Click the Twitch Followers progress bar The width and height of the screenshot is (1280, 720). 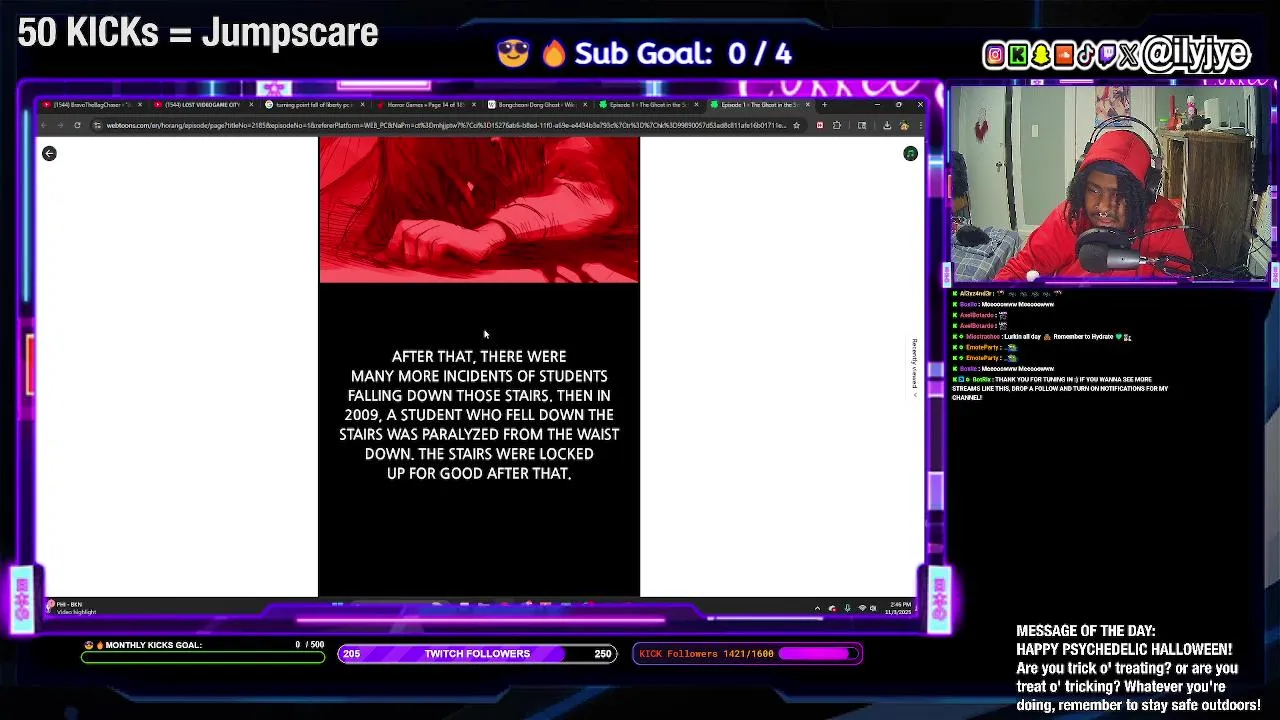tap(477, 654)
